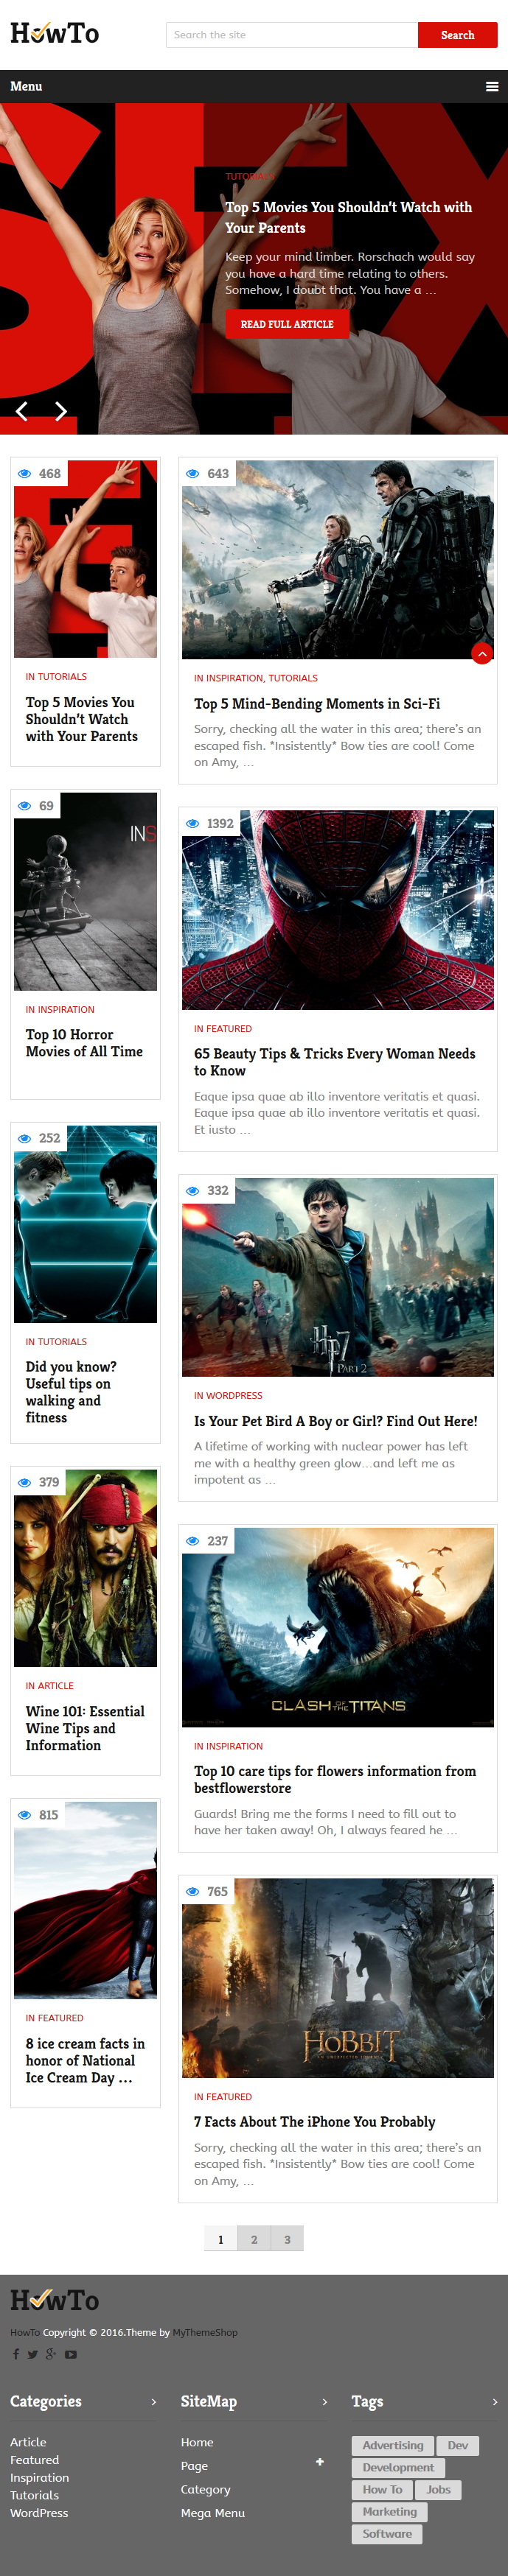508x2576 pixels.
Task: Click the previous slide arrow
Action: 22,411
